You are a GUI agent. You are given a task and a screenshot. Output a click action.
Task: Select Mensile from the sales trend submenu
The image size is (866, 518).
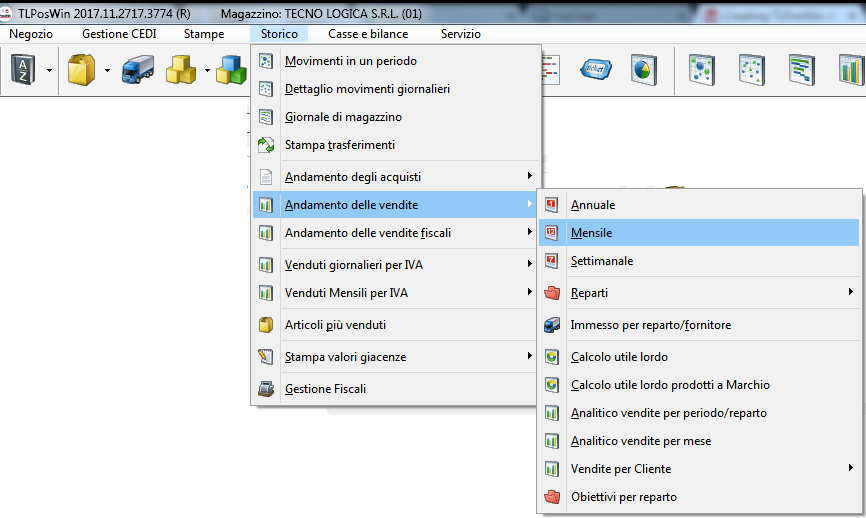[591, 233]
